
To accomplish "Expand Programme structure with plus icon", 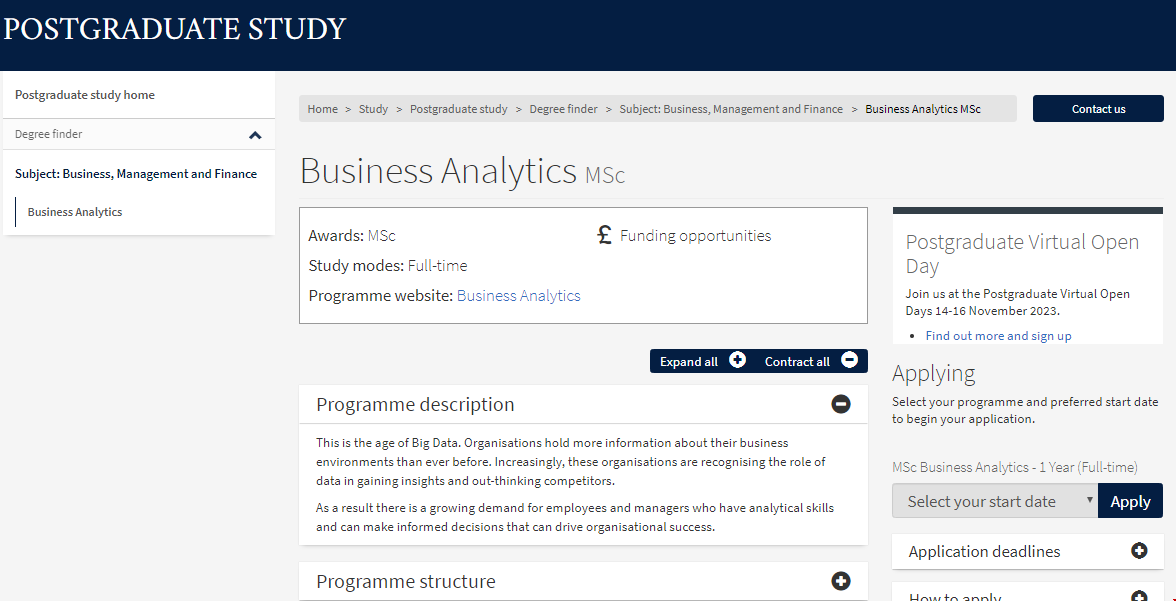I will tap(841, 581).
